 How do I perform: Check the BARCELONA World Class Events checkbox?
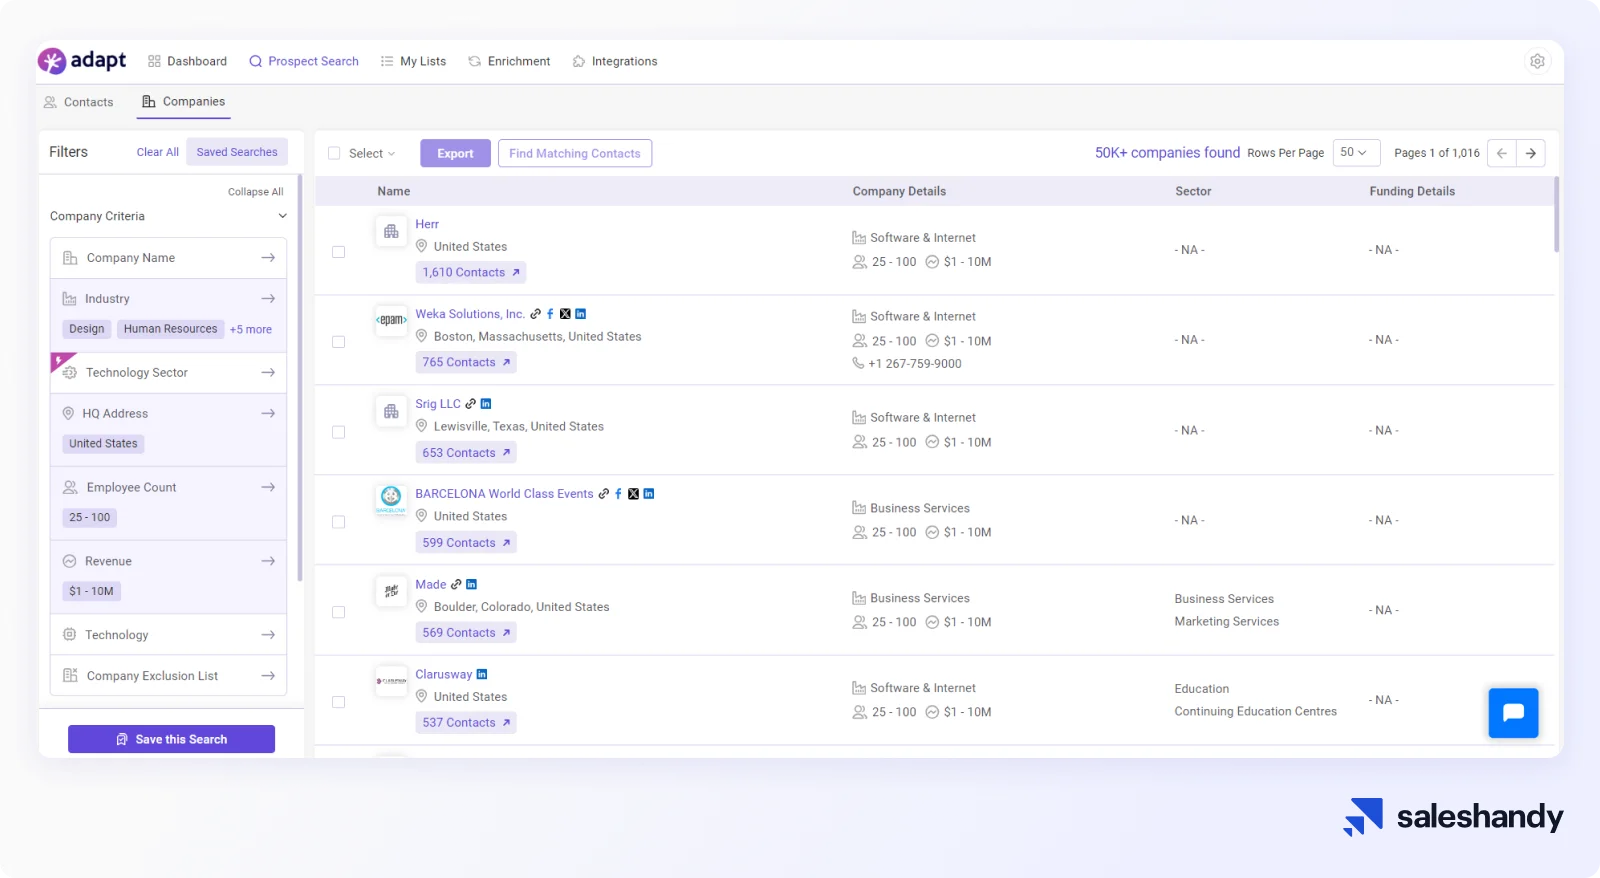pyautogui.click(x=339, y=522)
